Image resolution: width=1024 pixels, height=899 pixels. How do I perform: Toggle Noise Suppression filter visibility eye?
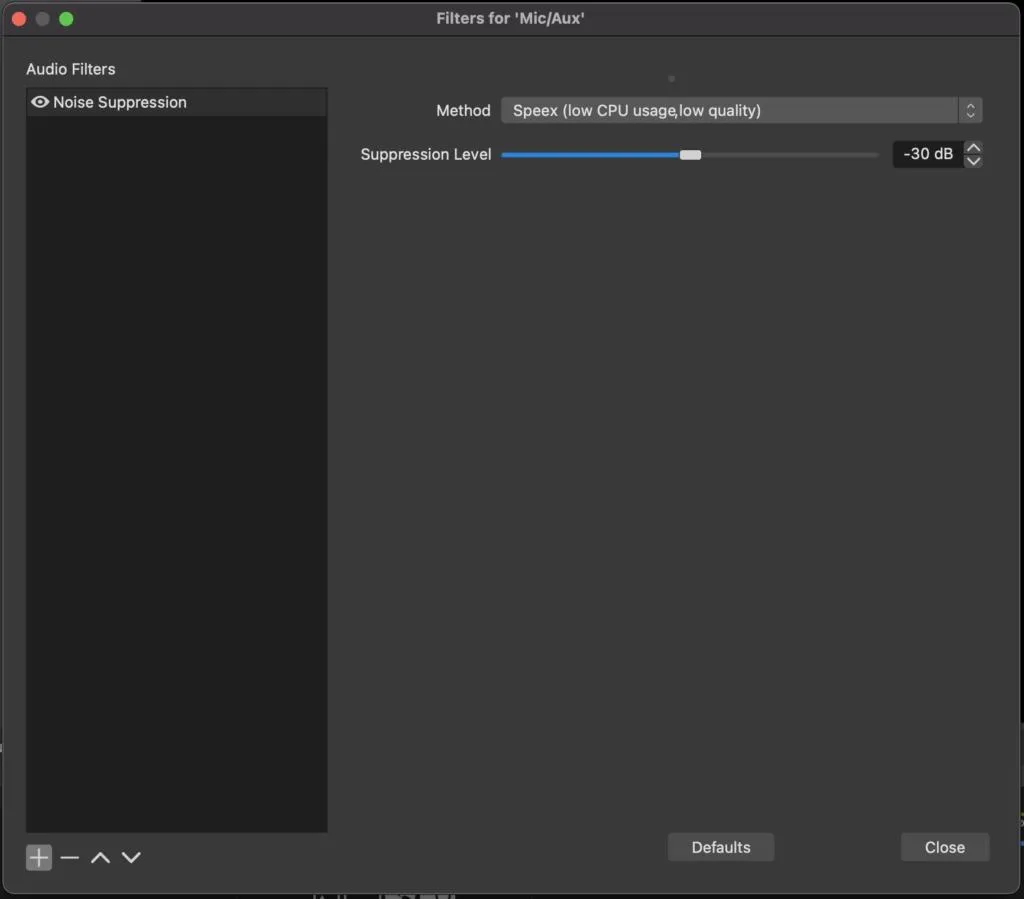pos(40,102)
